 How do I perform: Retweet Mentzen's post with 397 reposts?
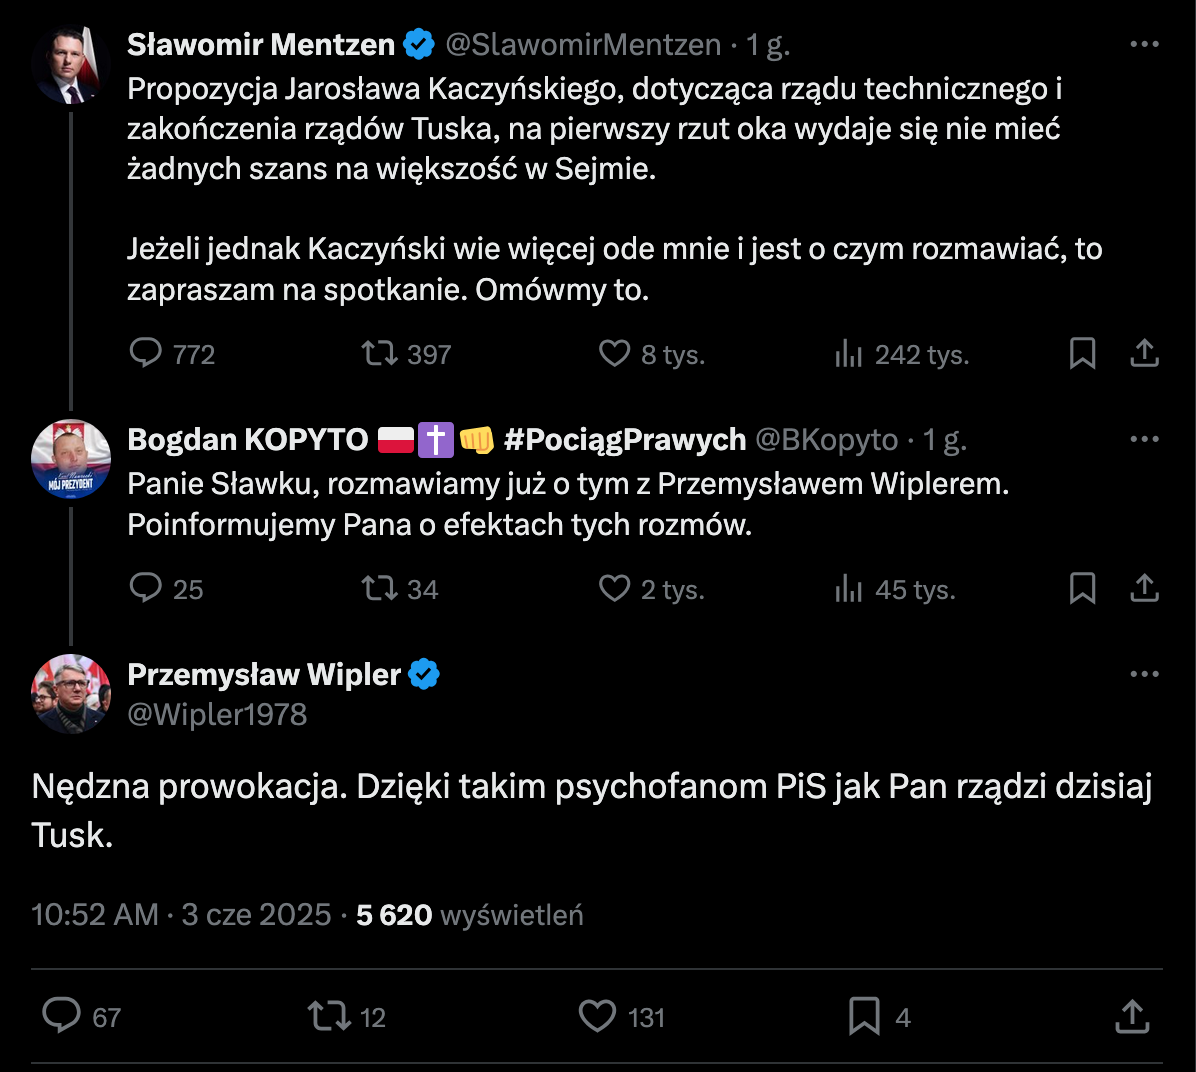pyautogui.click(x=380, y=354)
